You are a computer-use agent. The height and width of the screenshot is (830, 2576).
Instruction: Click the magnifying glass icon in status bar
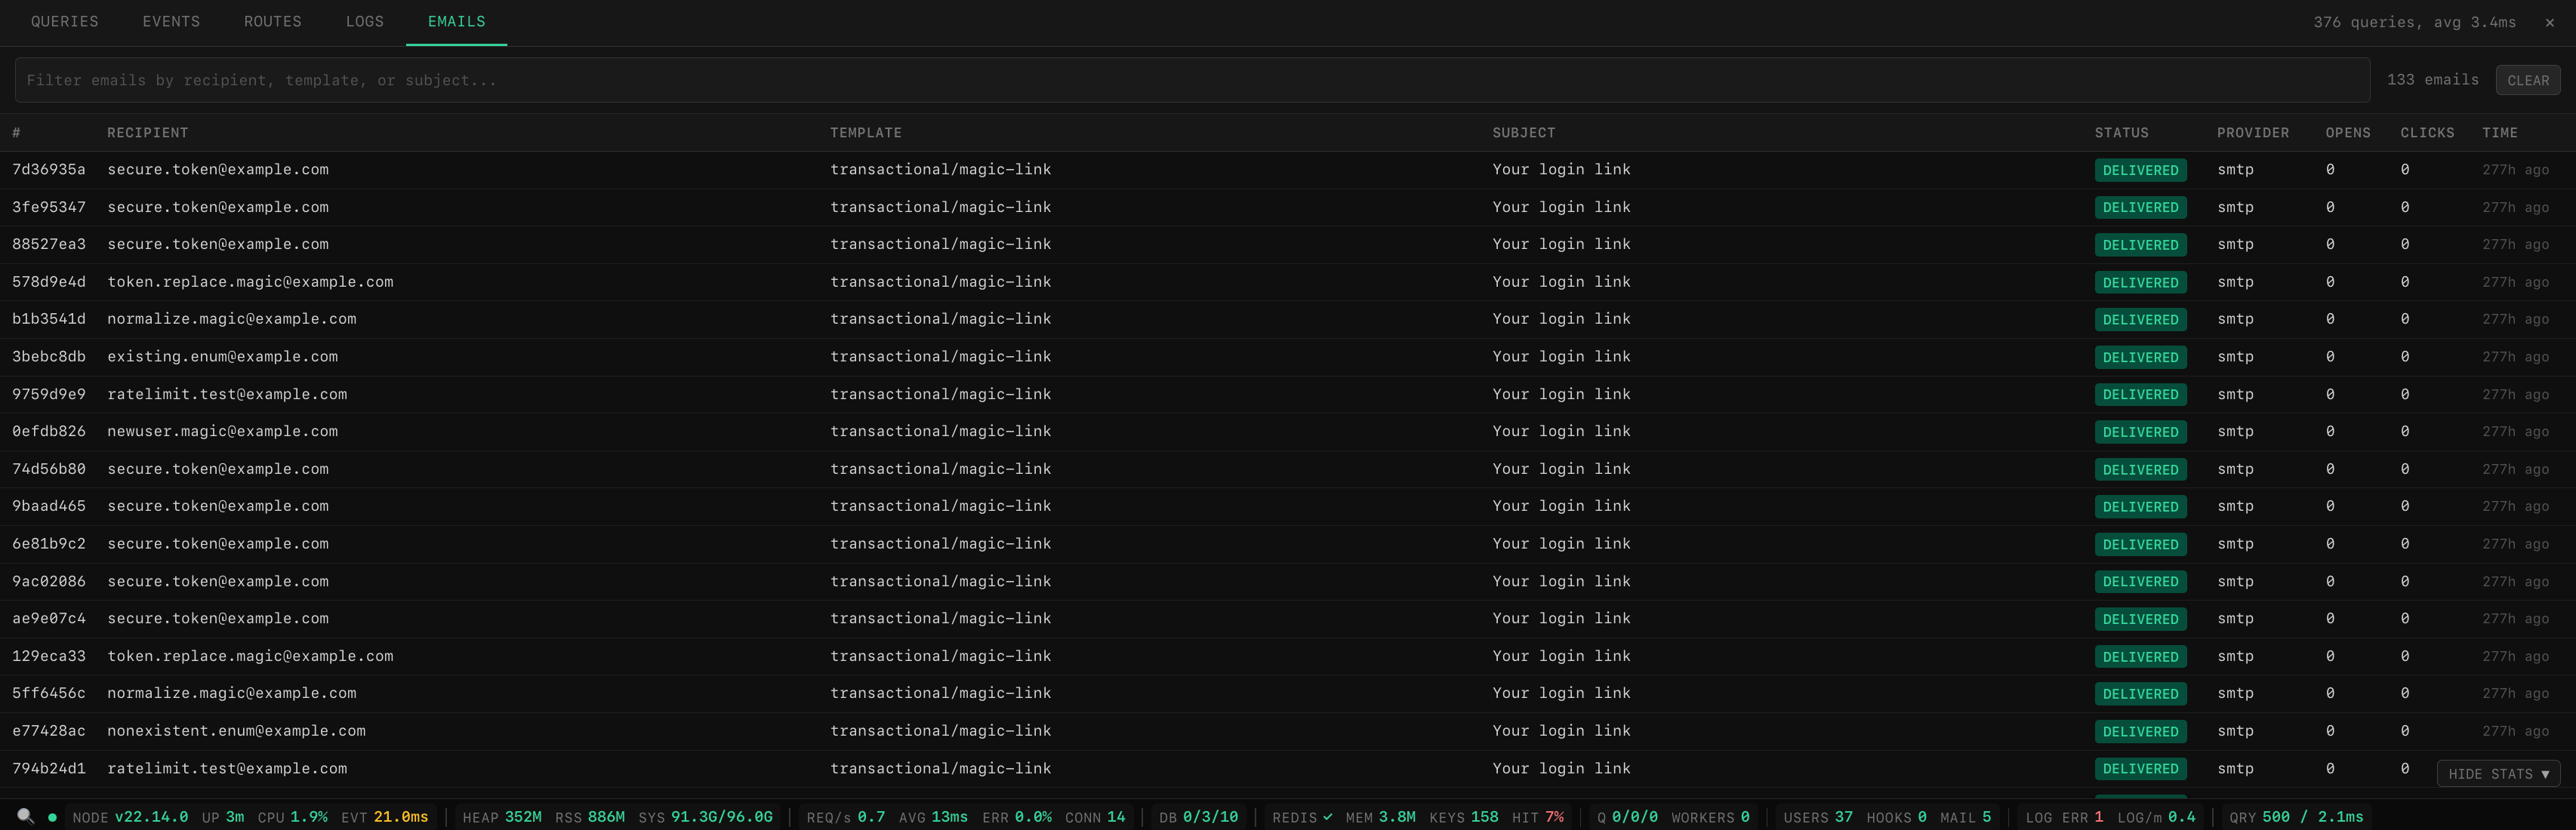[25, 816]
